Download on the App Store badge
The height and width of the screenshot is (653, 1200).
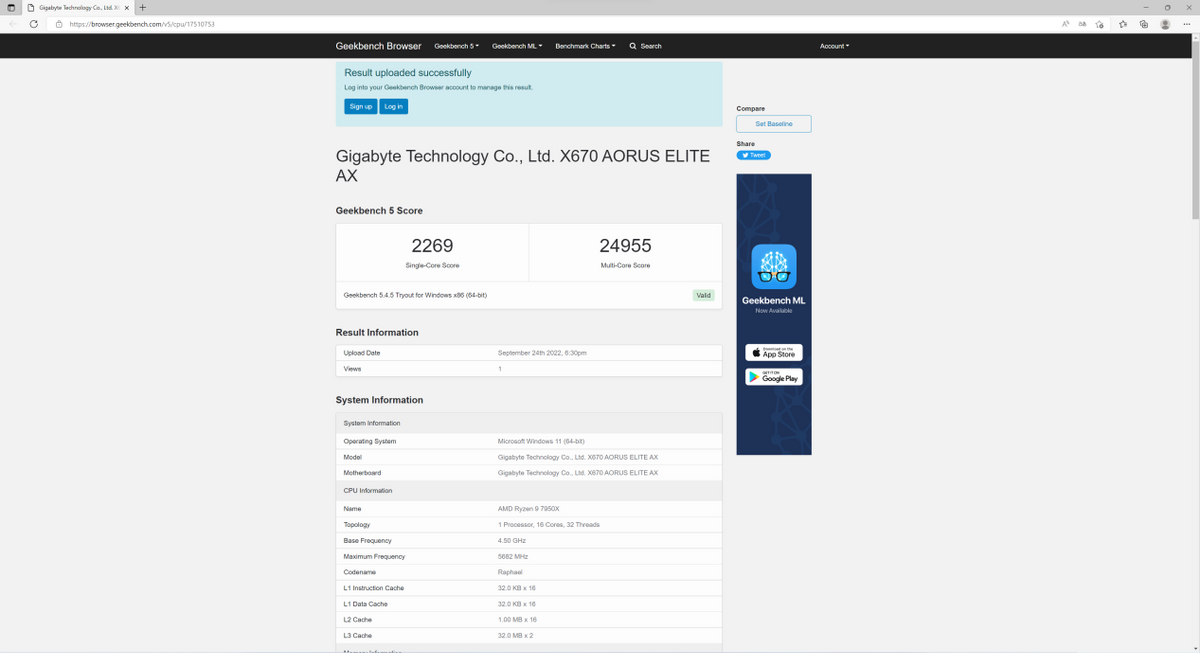pos(774,353)
